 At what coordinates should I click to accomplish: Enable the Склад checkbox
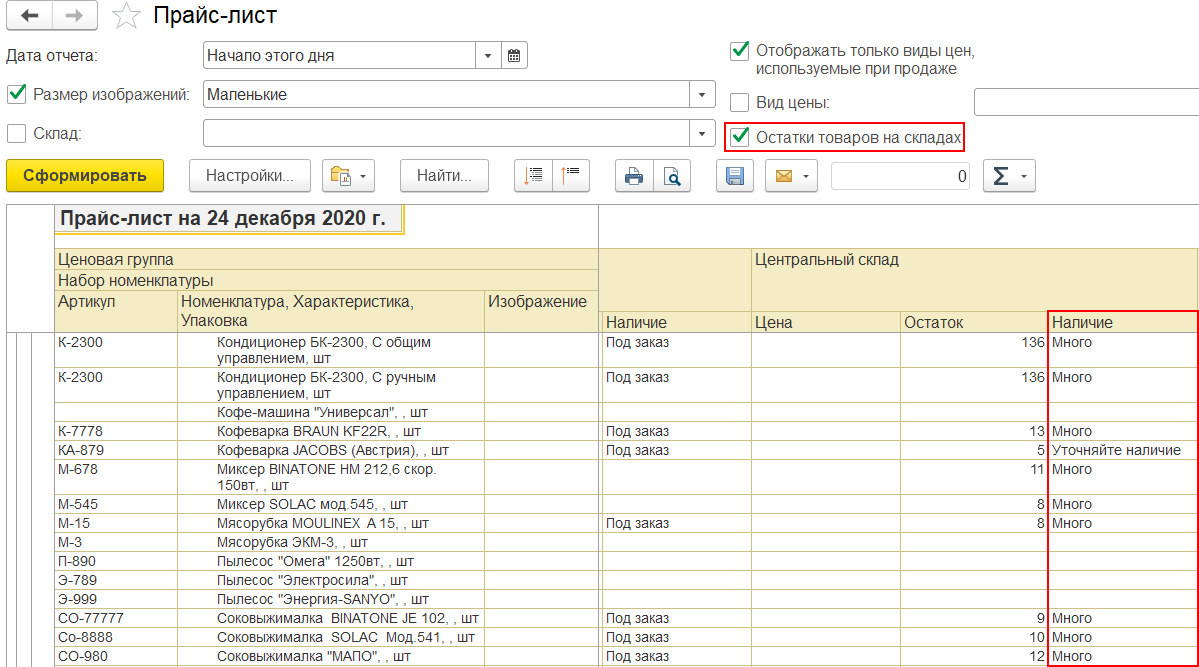[16, 133]
